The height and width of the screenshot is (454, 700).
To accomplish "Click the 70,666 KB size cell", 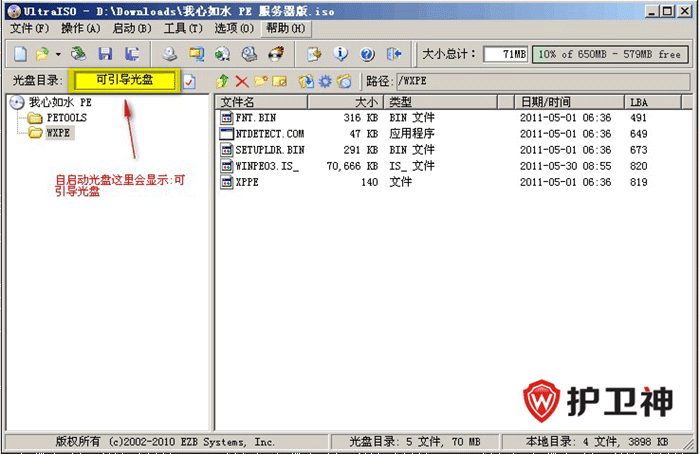I will point(352,166).
